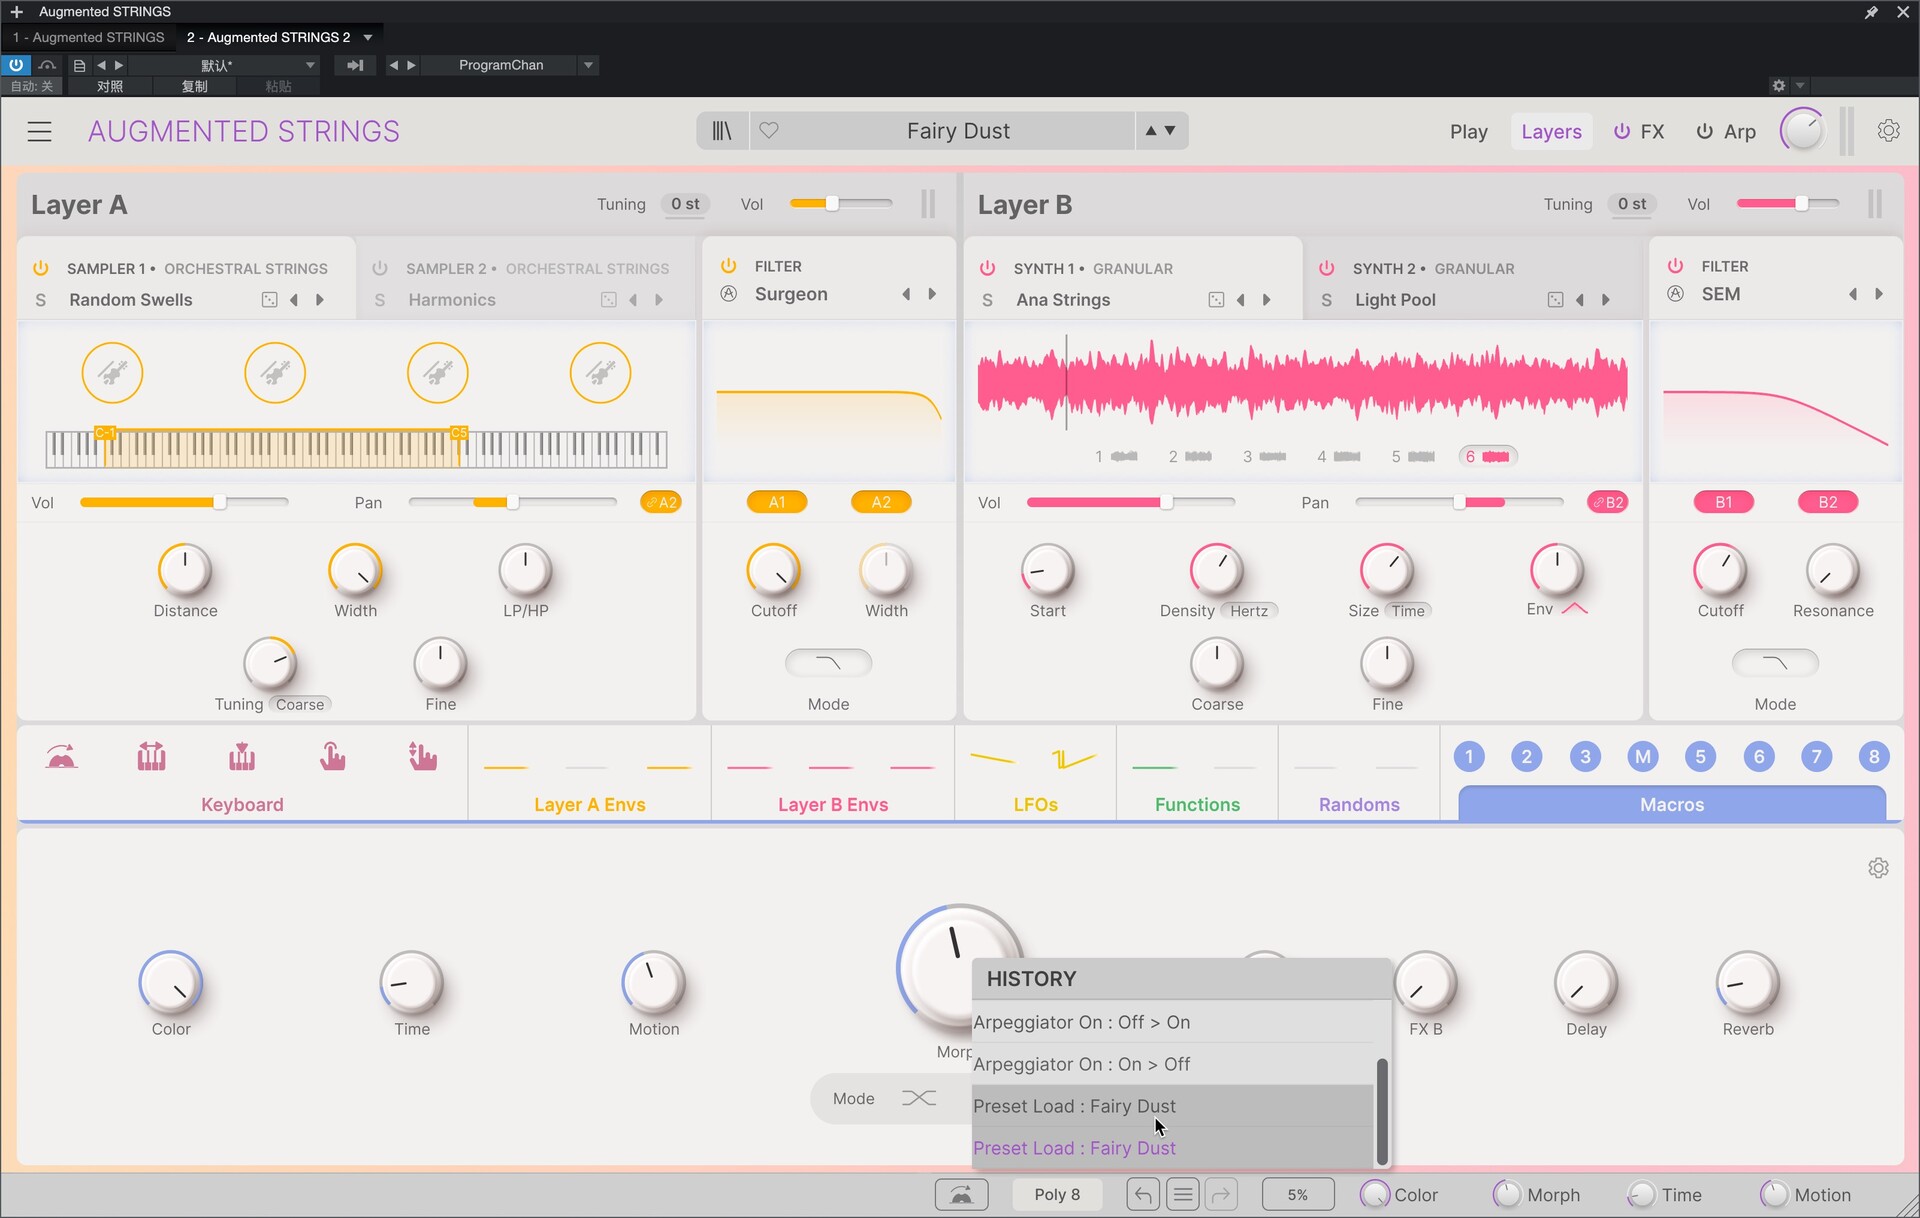Pin the plugin window

pos(1871,12)
